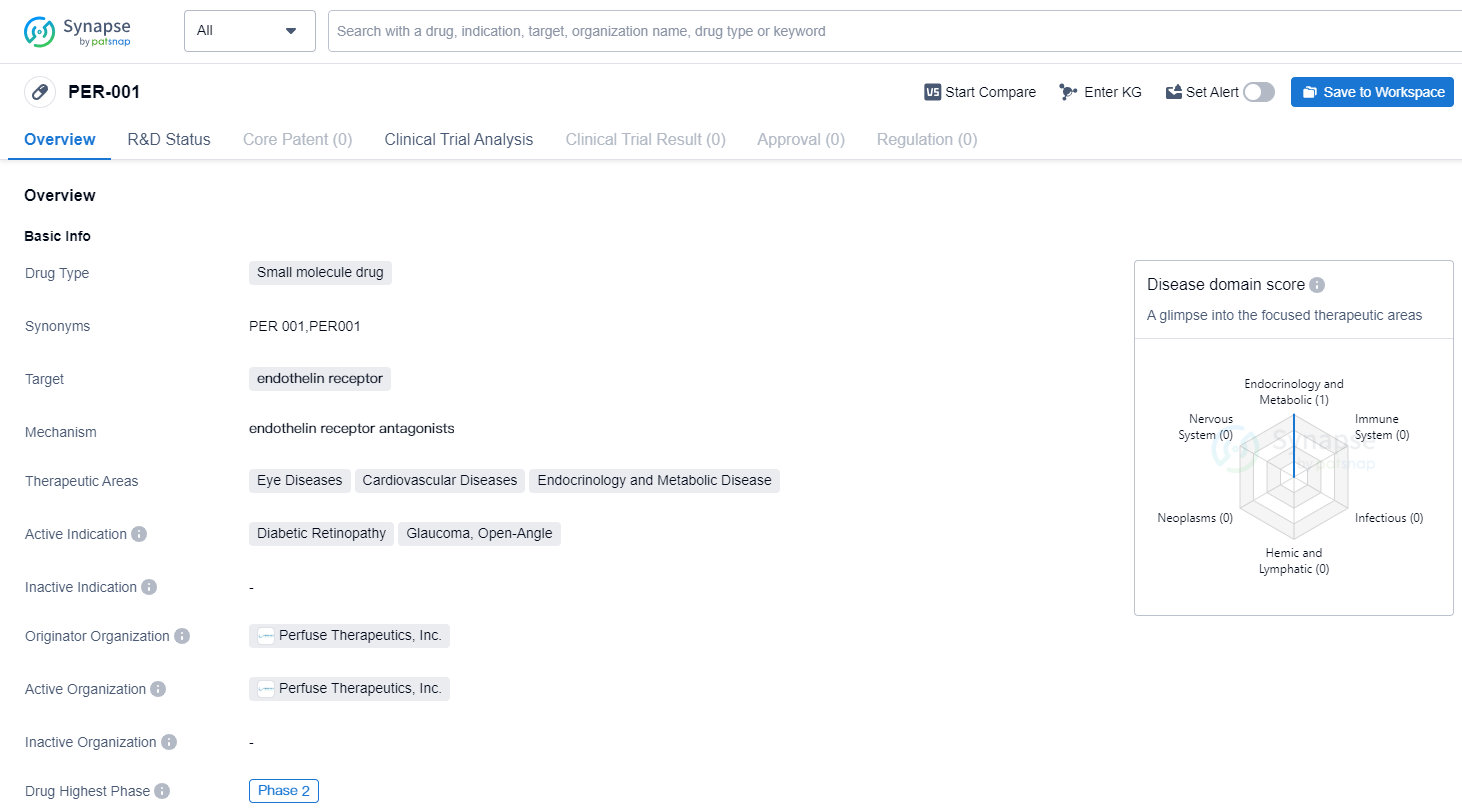This screenshot has height=810, width=1462.
Task: Click the Enter KG graph icon
Action: click(x=1068, y=92)
